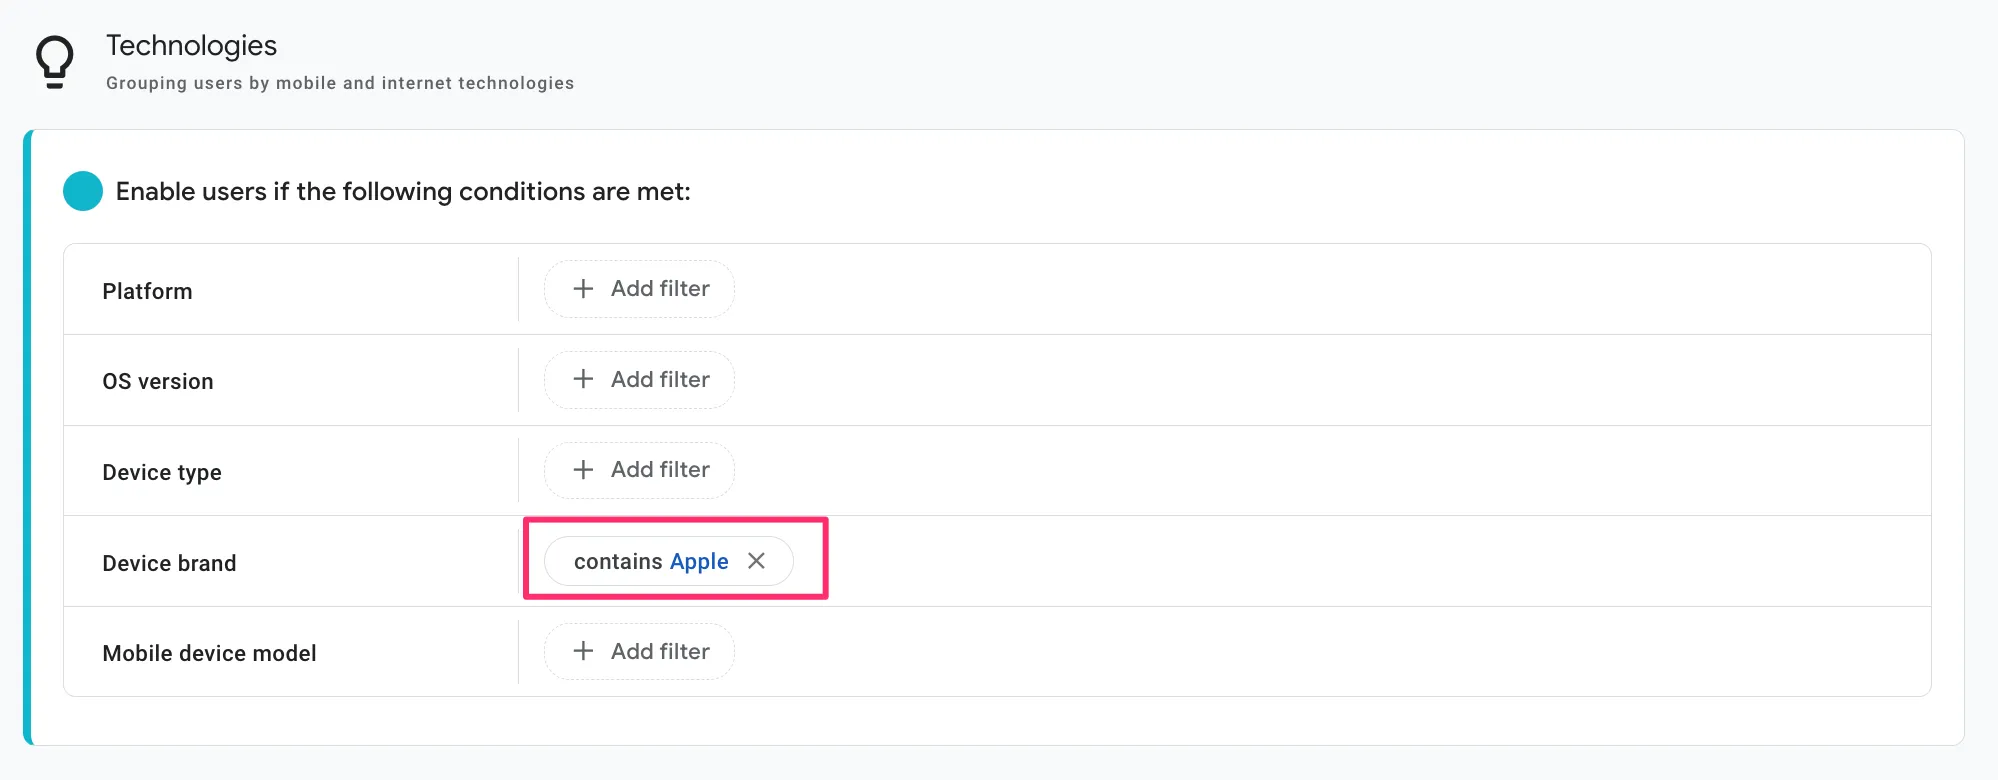Select the Device brand row label

coord(169,563)
